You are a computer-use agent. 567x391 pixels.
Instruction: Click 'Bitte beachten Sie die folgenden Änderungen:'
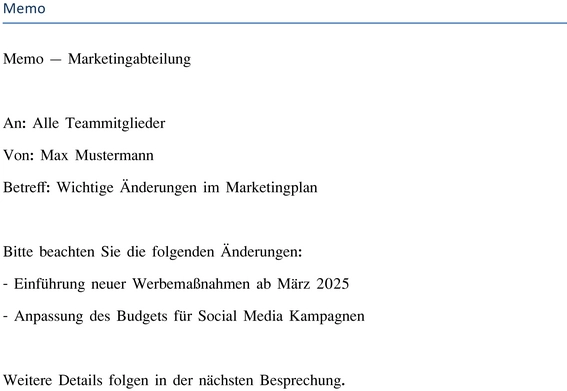coord(153,251)
